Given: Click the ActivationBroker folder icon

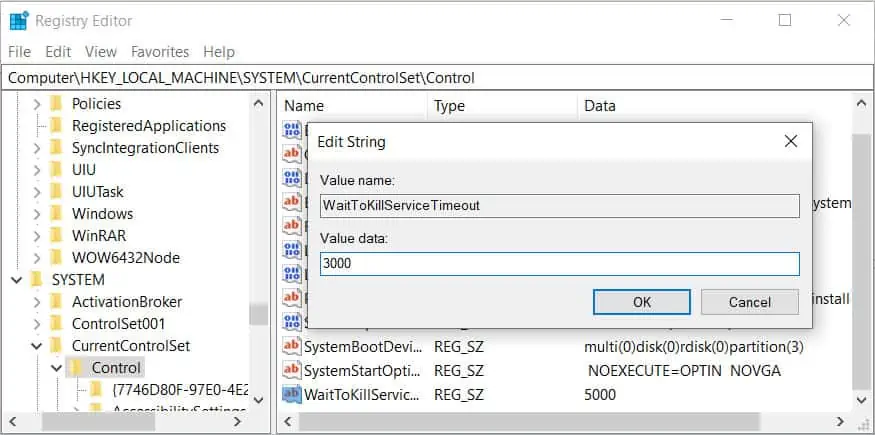Looking at the screenshot, I should 56,302.
